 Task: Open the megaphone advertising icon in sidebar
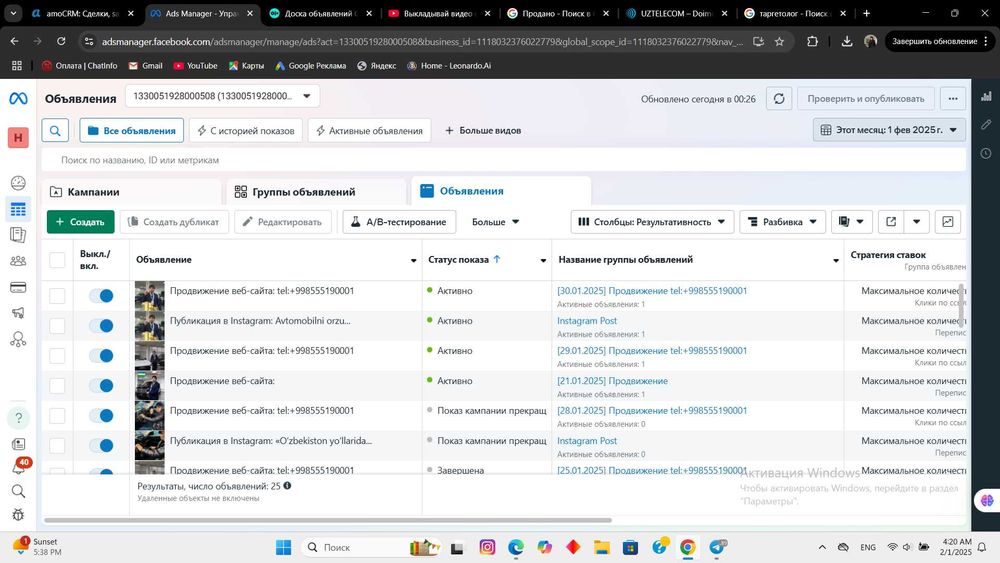pyautogui.click(x=18, y=312)
